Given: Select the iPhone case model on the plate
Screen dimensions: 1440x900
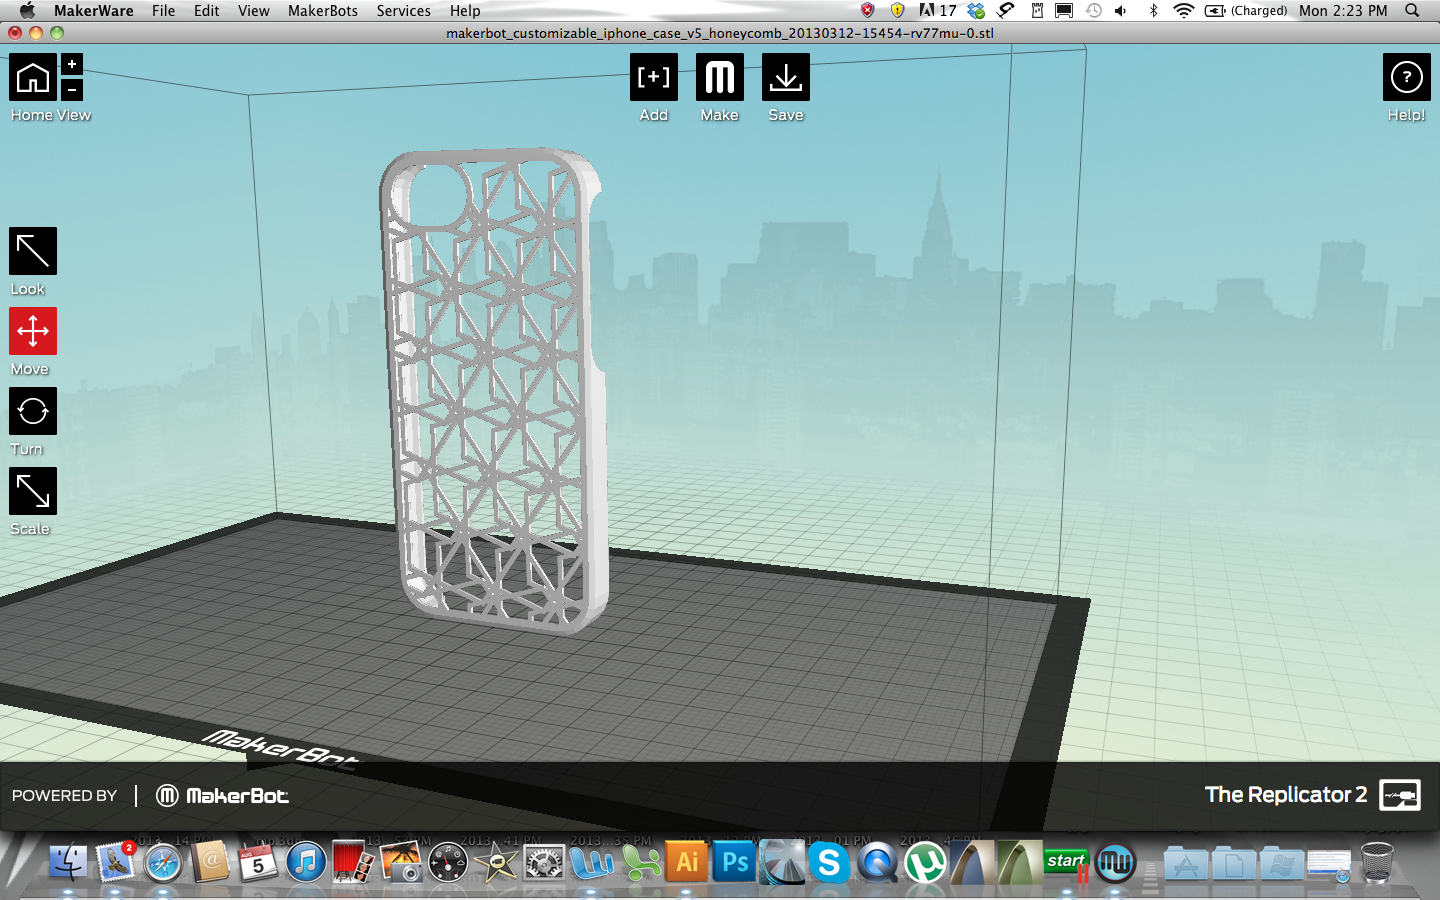Looking at the screenshot, I should pyautogui.click(x=495, y=390).
